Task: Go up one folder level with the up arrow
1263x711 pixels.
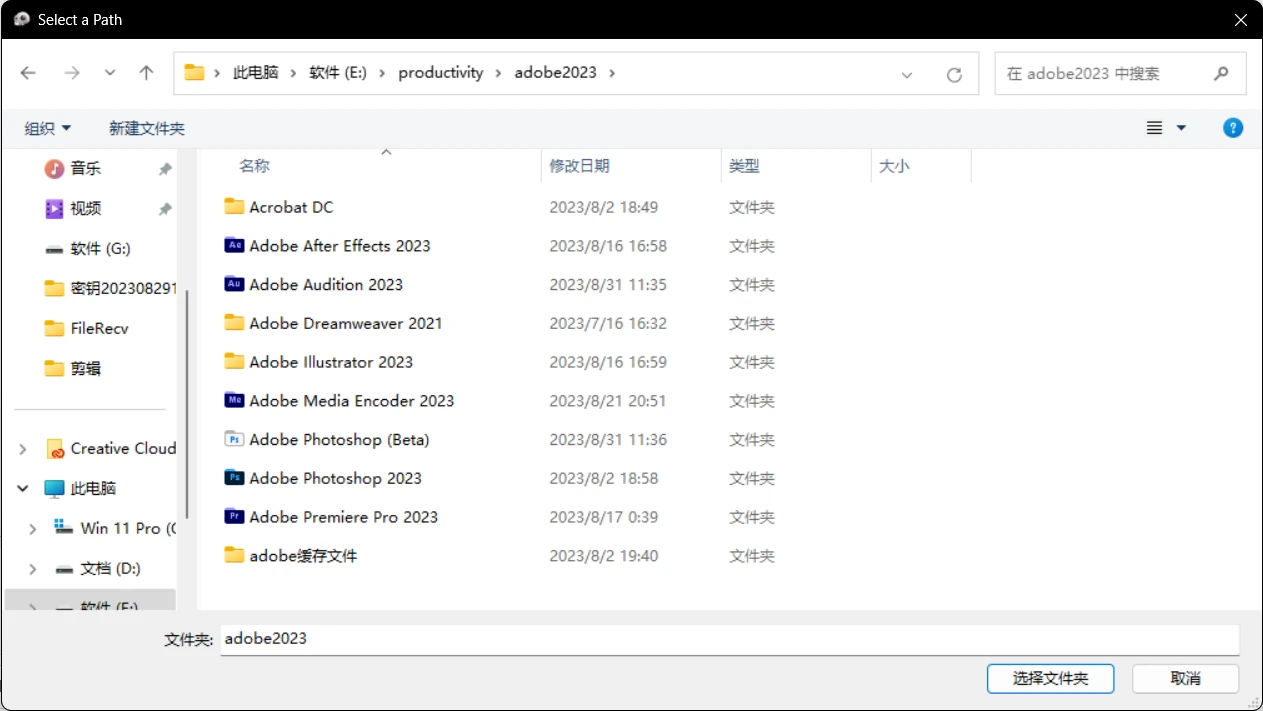Action: pos(146,73)
